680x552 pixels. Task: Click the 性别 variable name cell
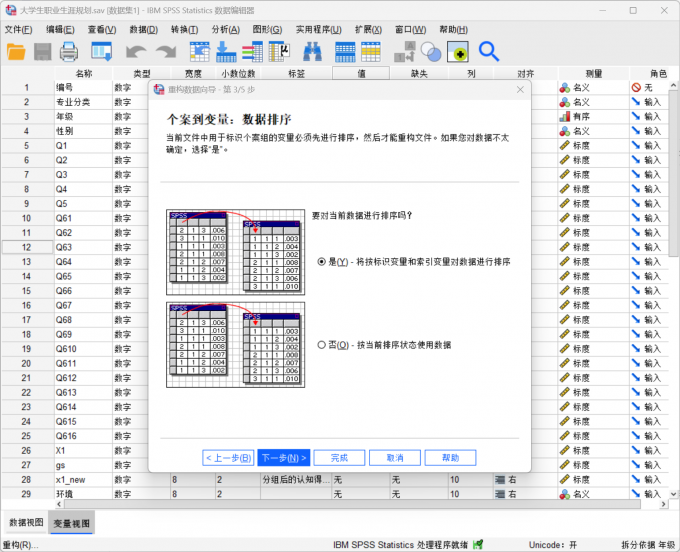point(83,131)
